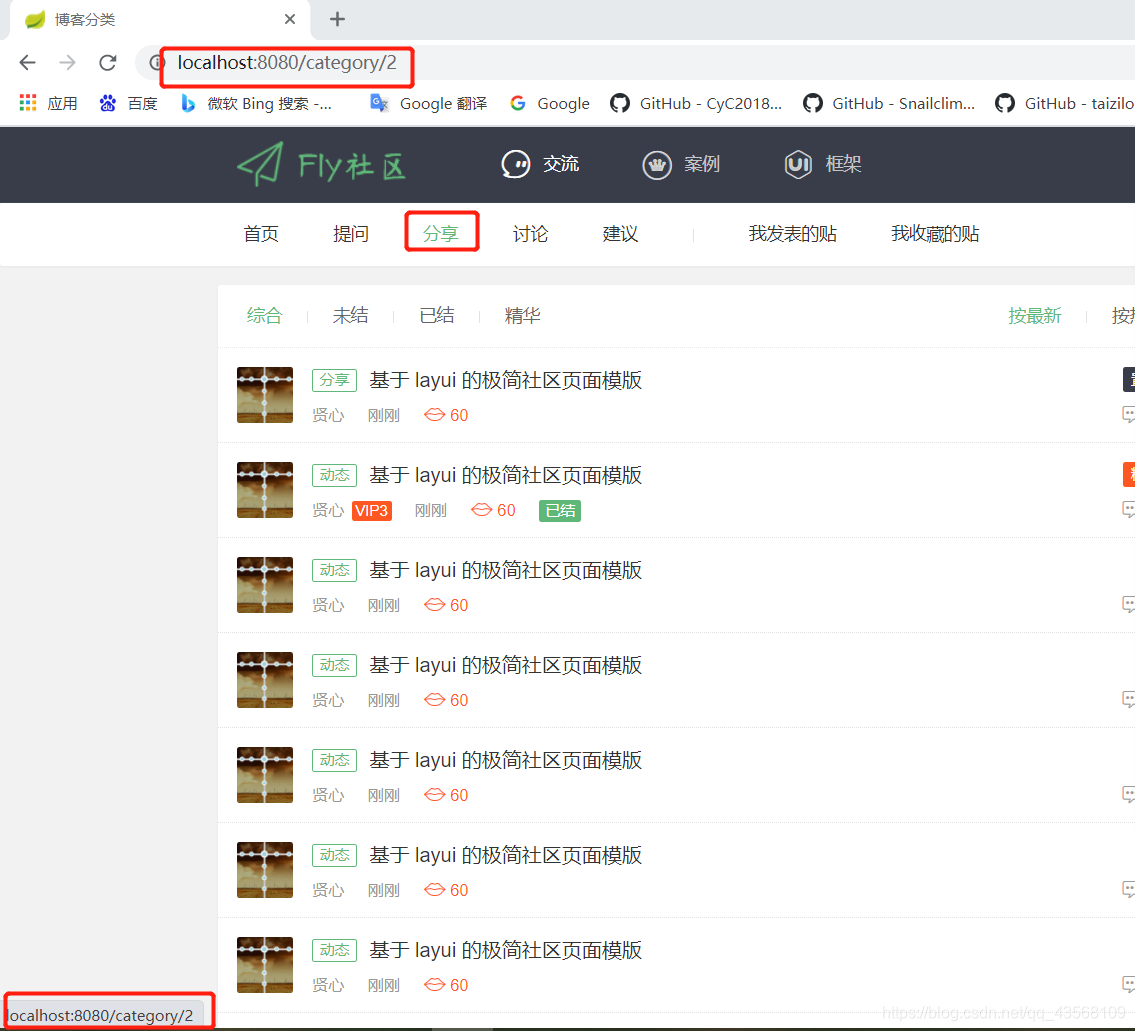Viewport: 1135px width, 1031px height.
Task: Click the comment icon on the VIP3 post
Action: pos(1128,509)
